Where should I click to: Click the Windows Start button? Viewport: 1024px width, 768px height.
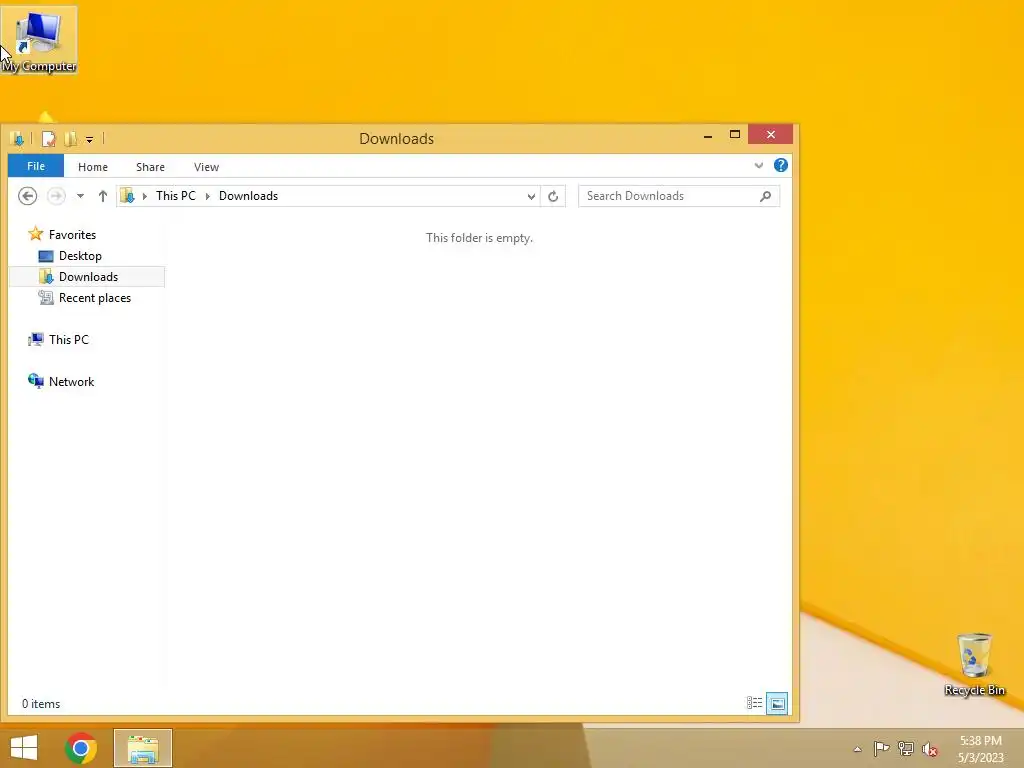24,748
